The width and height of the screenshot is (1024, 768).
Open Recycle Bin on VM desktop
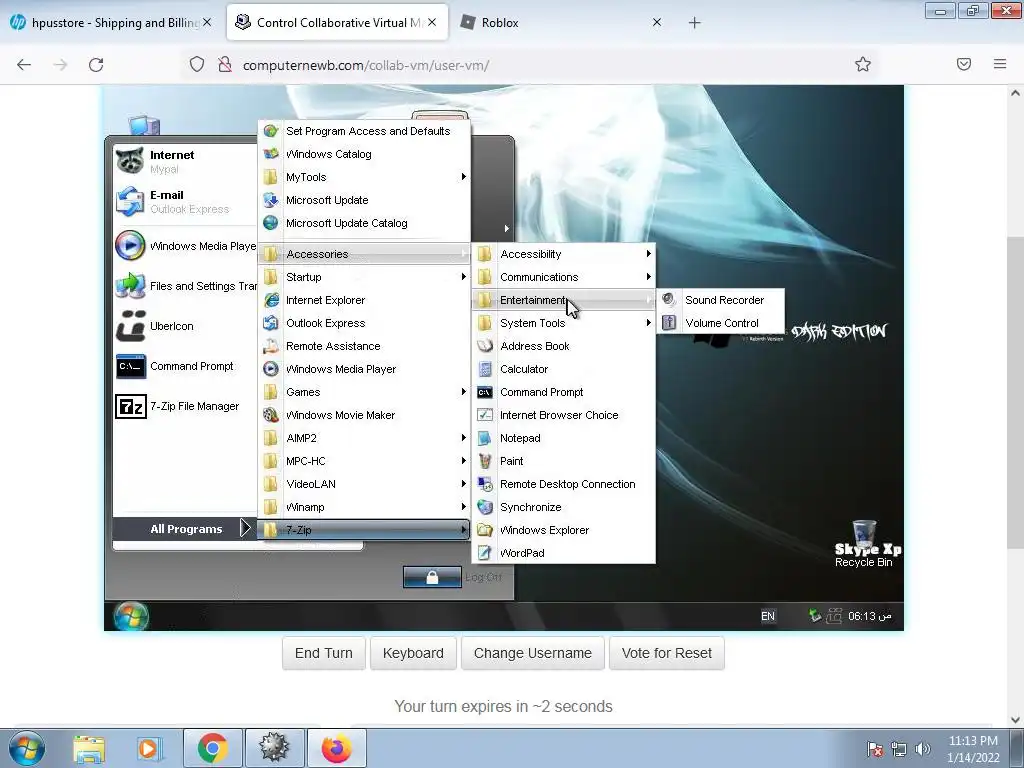863,543
